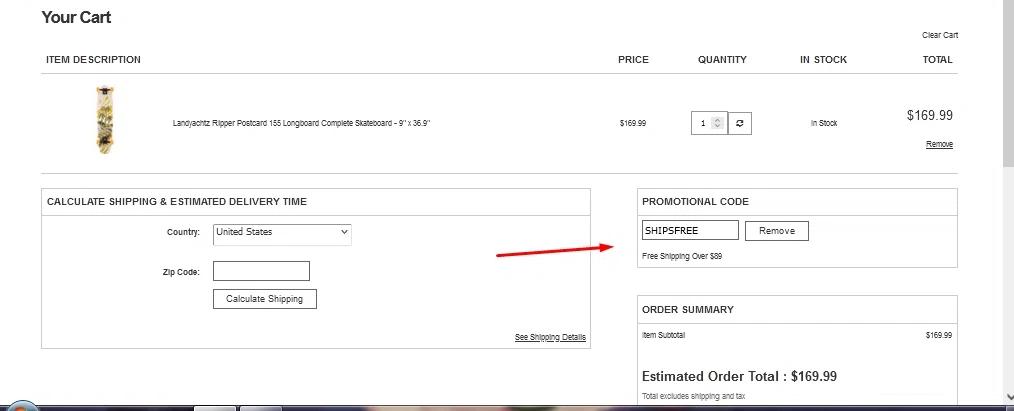Focus the Zip Code input field
Screen dimensions: 1014x411
(x=261, y=271)
